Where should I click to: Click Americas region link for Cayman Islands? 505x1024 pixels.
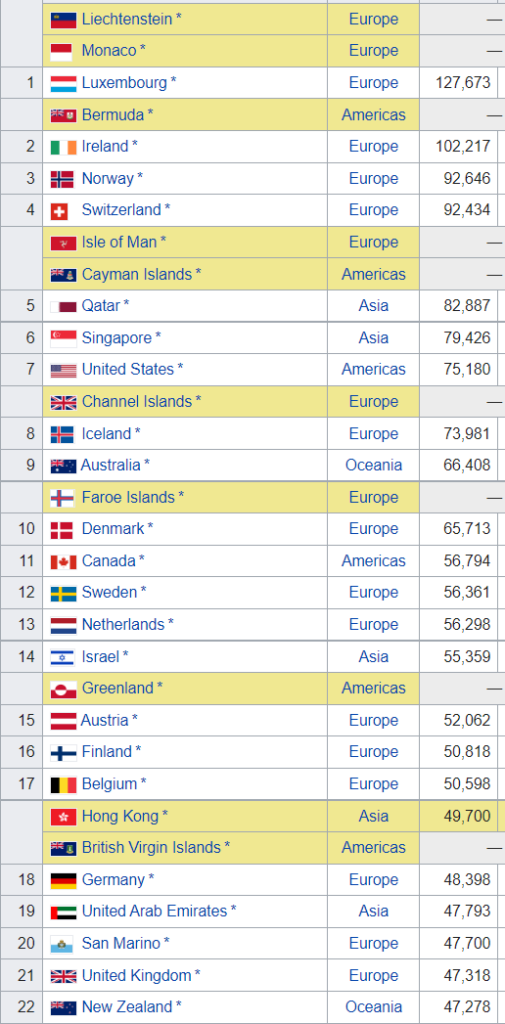(x=374, y=274)
